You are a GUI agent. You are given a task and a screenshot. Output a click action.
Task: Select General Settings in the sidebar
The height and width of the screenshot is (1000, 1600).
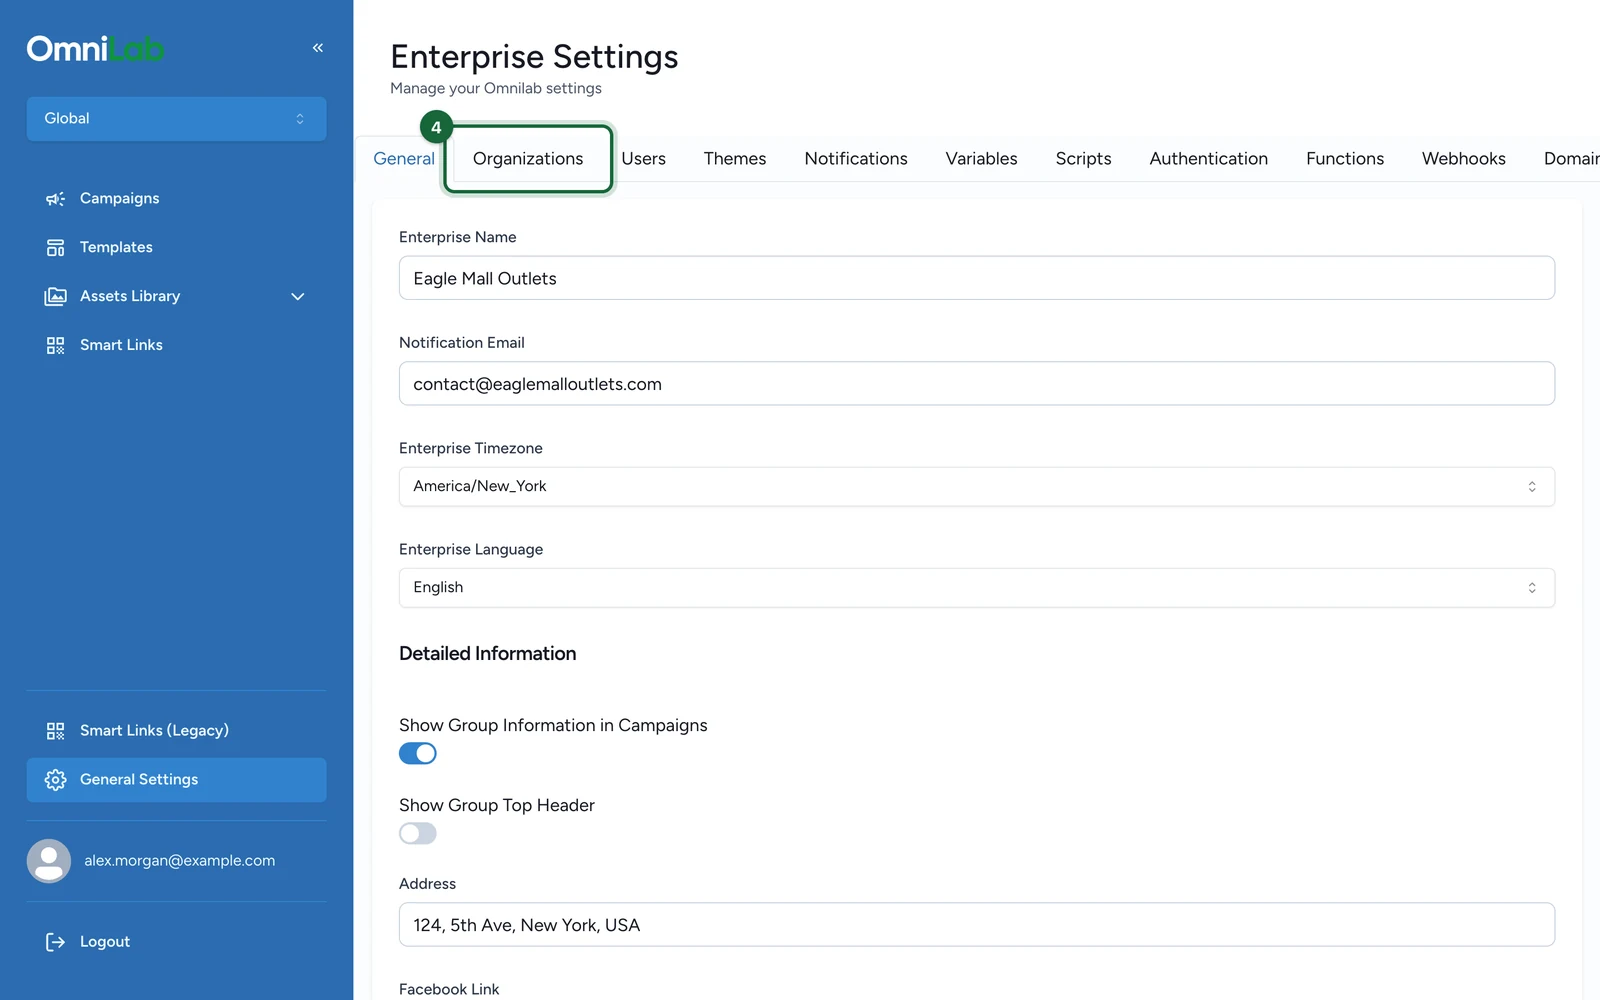click(x=176, y=780)
